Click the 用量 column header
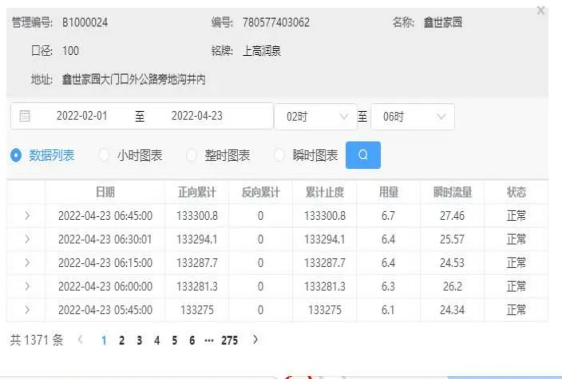Viewport: 563px width, 380px height. pyautogui.click(x=388, y=192)
